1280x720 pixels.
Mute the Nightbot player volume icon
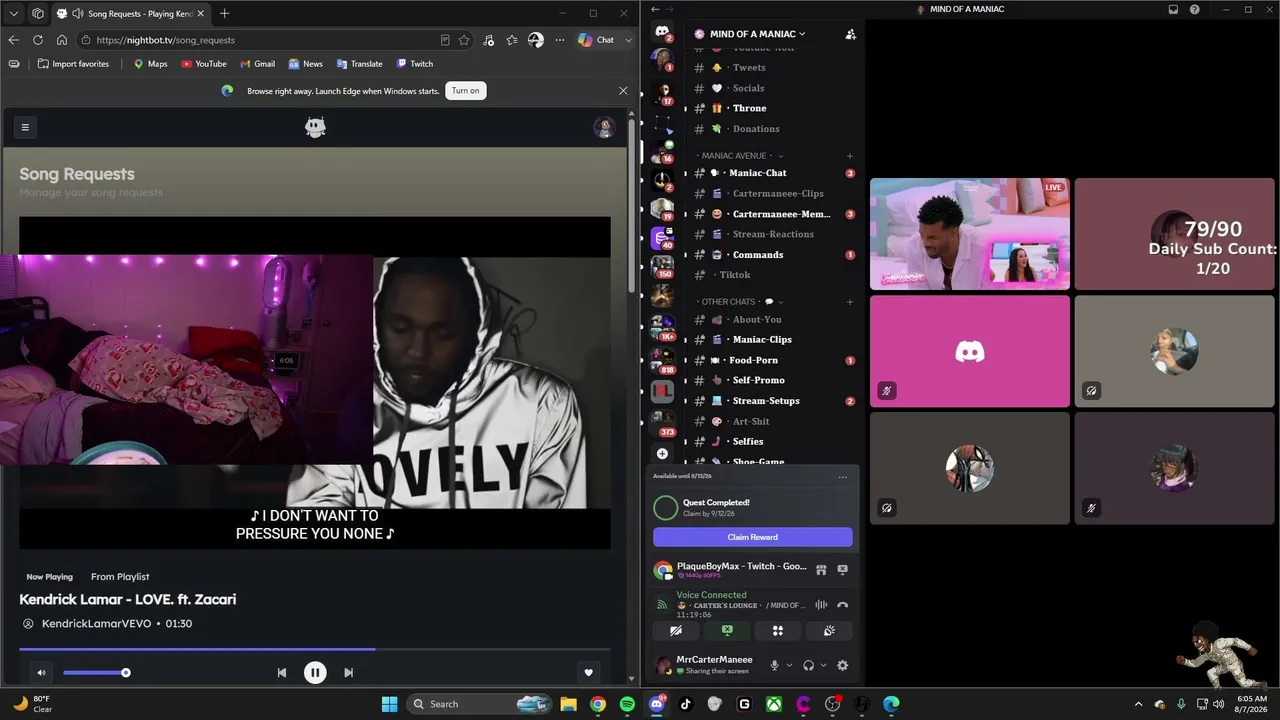click(41, 673)
